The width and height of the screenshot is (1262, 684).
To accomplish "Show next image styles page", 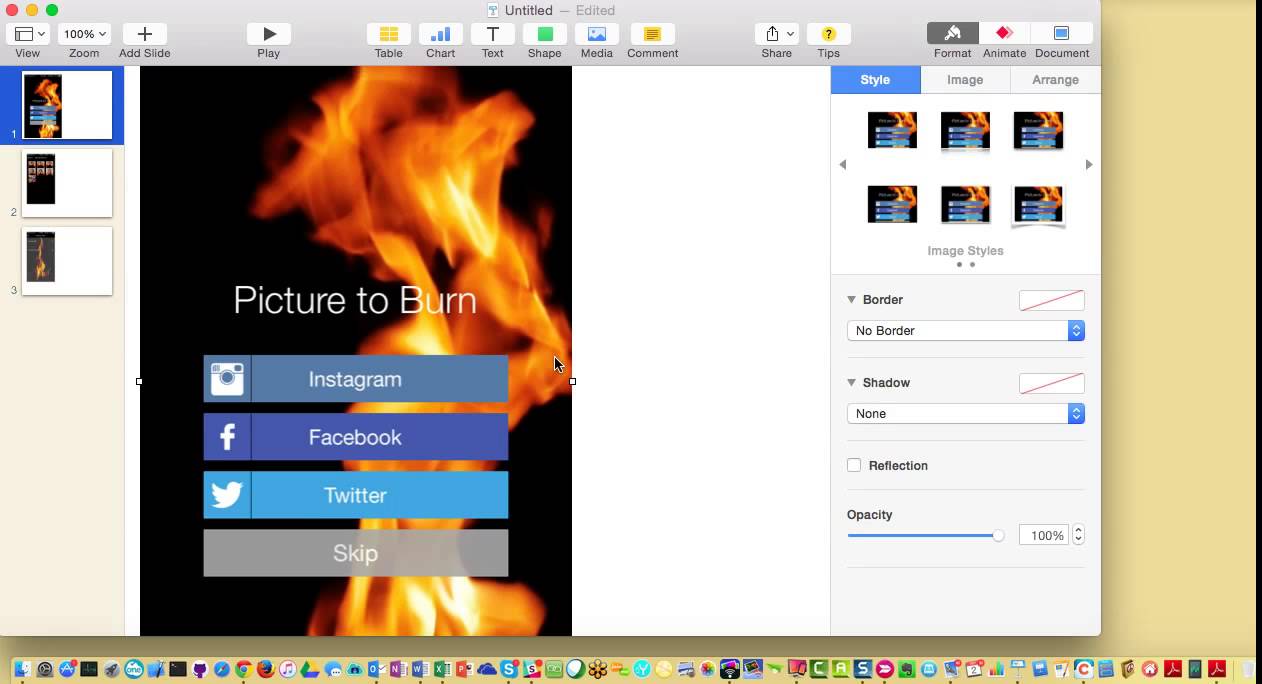I will pos(1089,165).
